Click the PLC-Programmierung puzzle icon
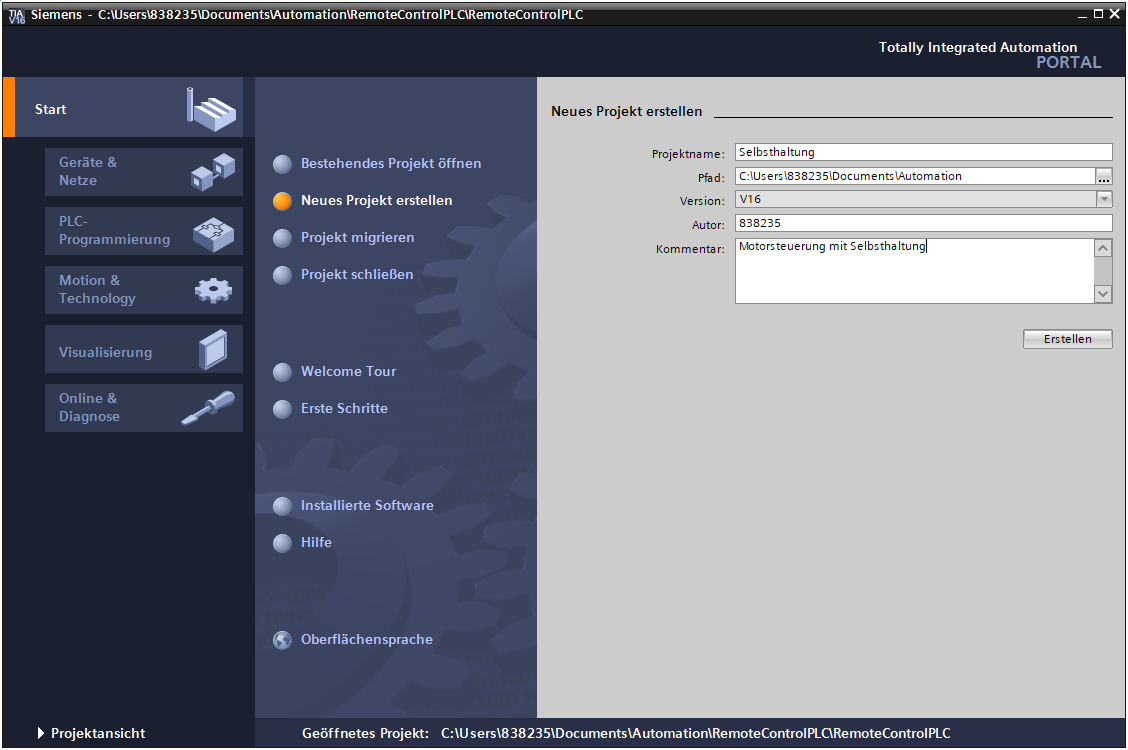 point(214,234)
